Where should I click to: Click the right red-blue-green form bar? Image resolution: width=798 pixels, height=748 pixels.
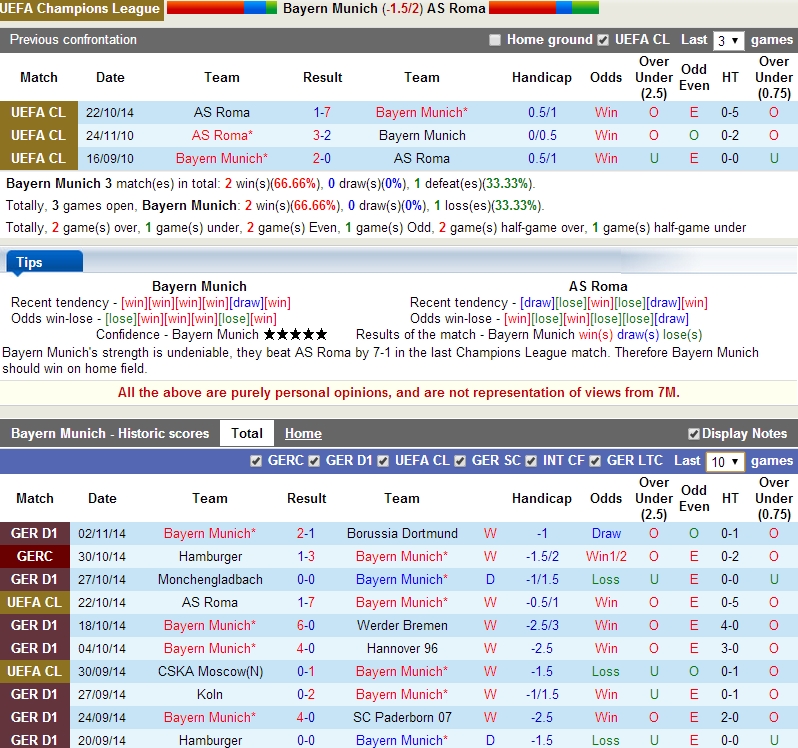point(544,8)
